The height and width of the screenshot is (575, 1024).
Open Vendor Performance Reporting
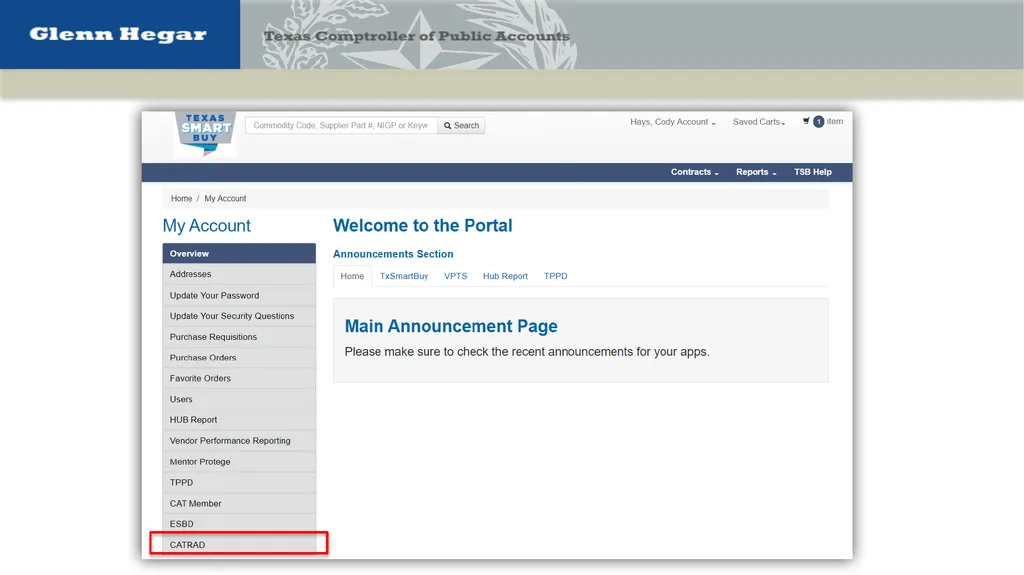coord(239,441)
